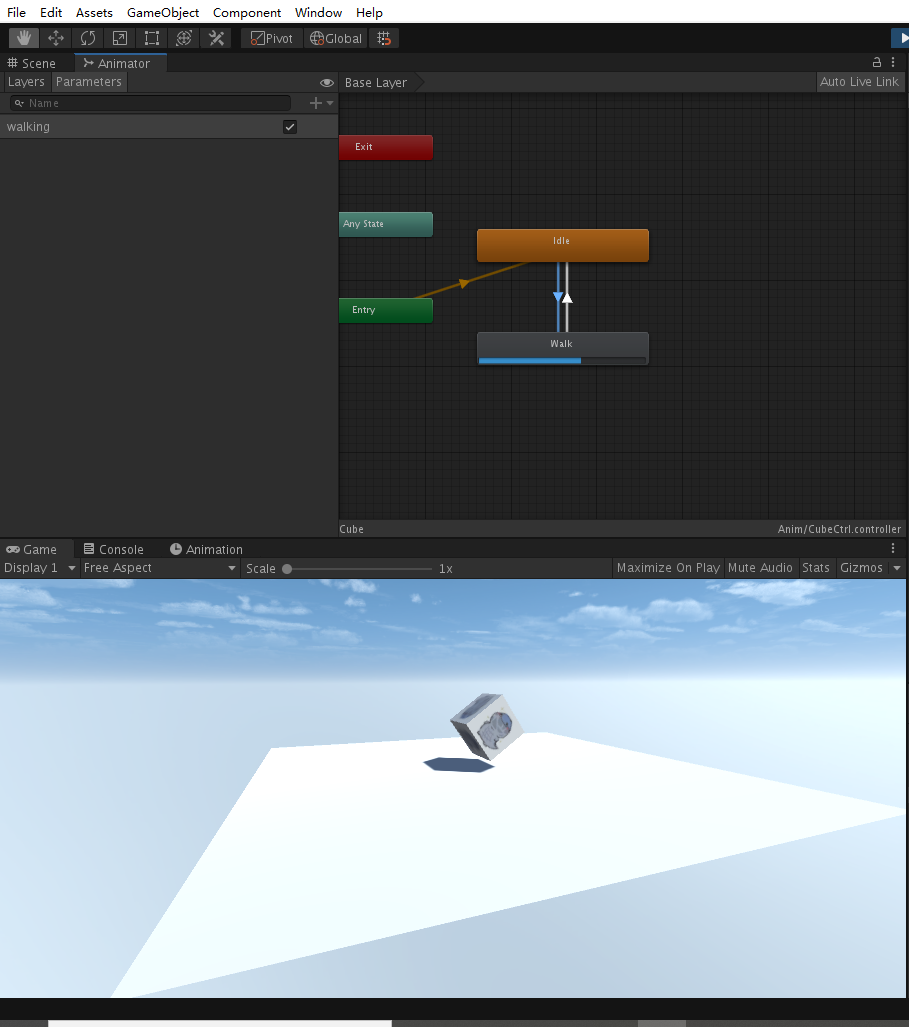Open the custom editor tools
Image resolution: width=909 pixels, height=1027 pixels.
(216, 39)
